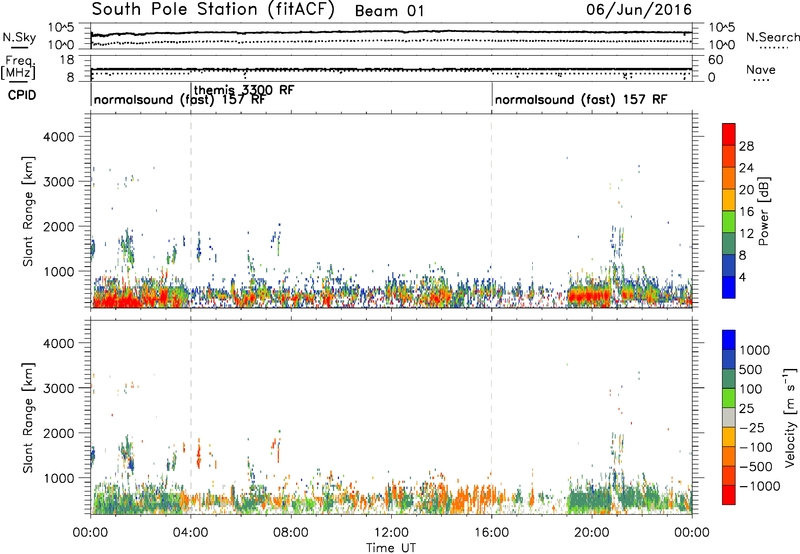Click the '12' tick on Power color bar

pyautogui.click(x=746, y=234)
